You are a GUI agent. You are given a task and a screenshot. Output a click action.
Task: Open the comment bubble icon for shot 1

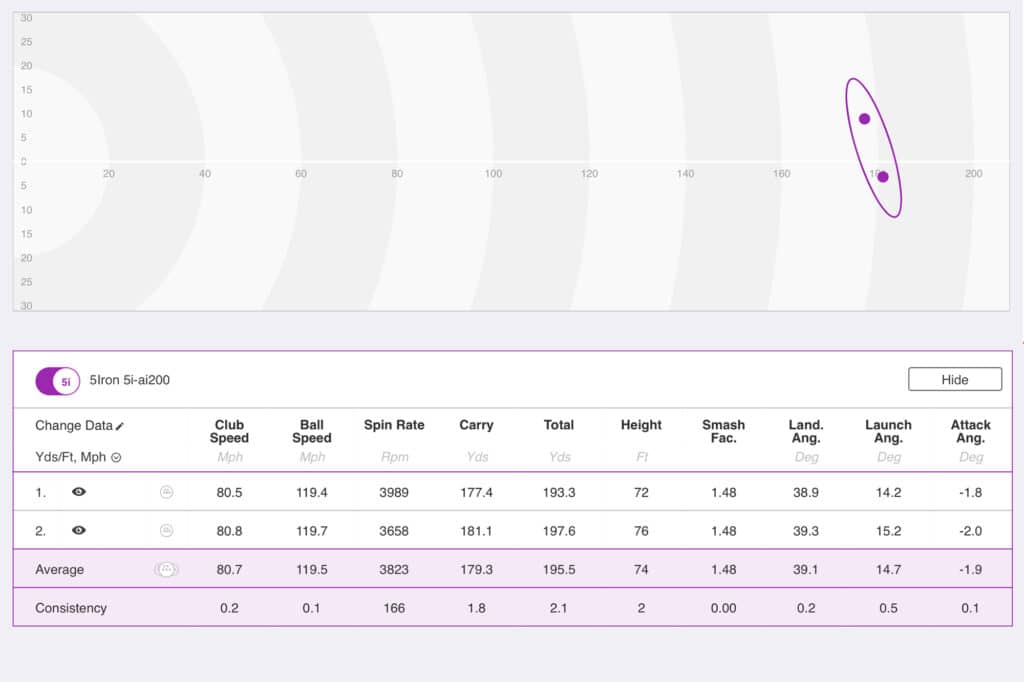166,491
